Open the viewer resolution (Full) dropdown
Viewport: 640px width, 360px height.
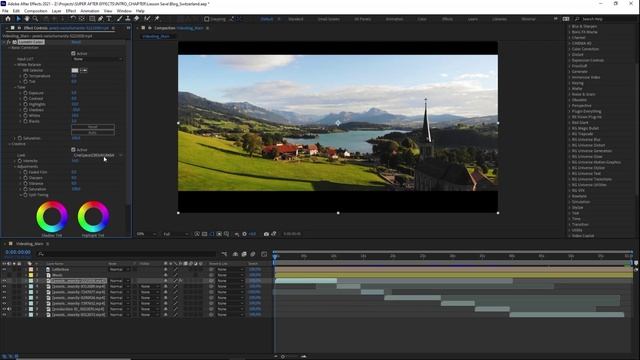(x=176, y=234)
